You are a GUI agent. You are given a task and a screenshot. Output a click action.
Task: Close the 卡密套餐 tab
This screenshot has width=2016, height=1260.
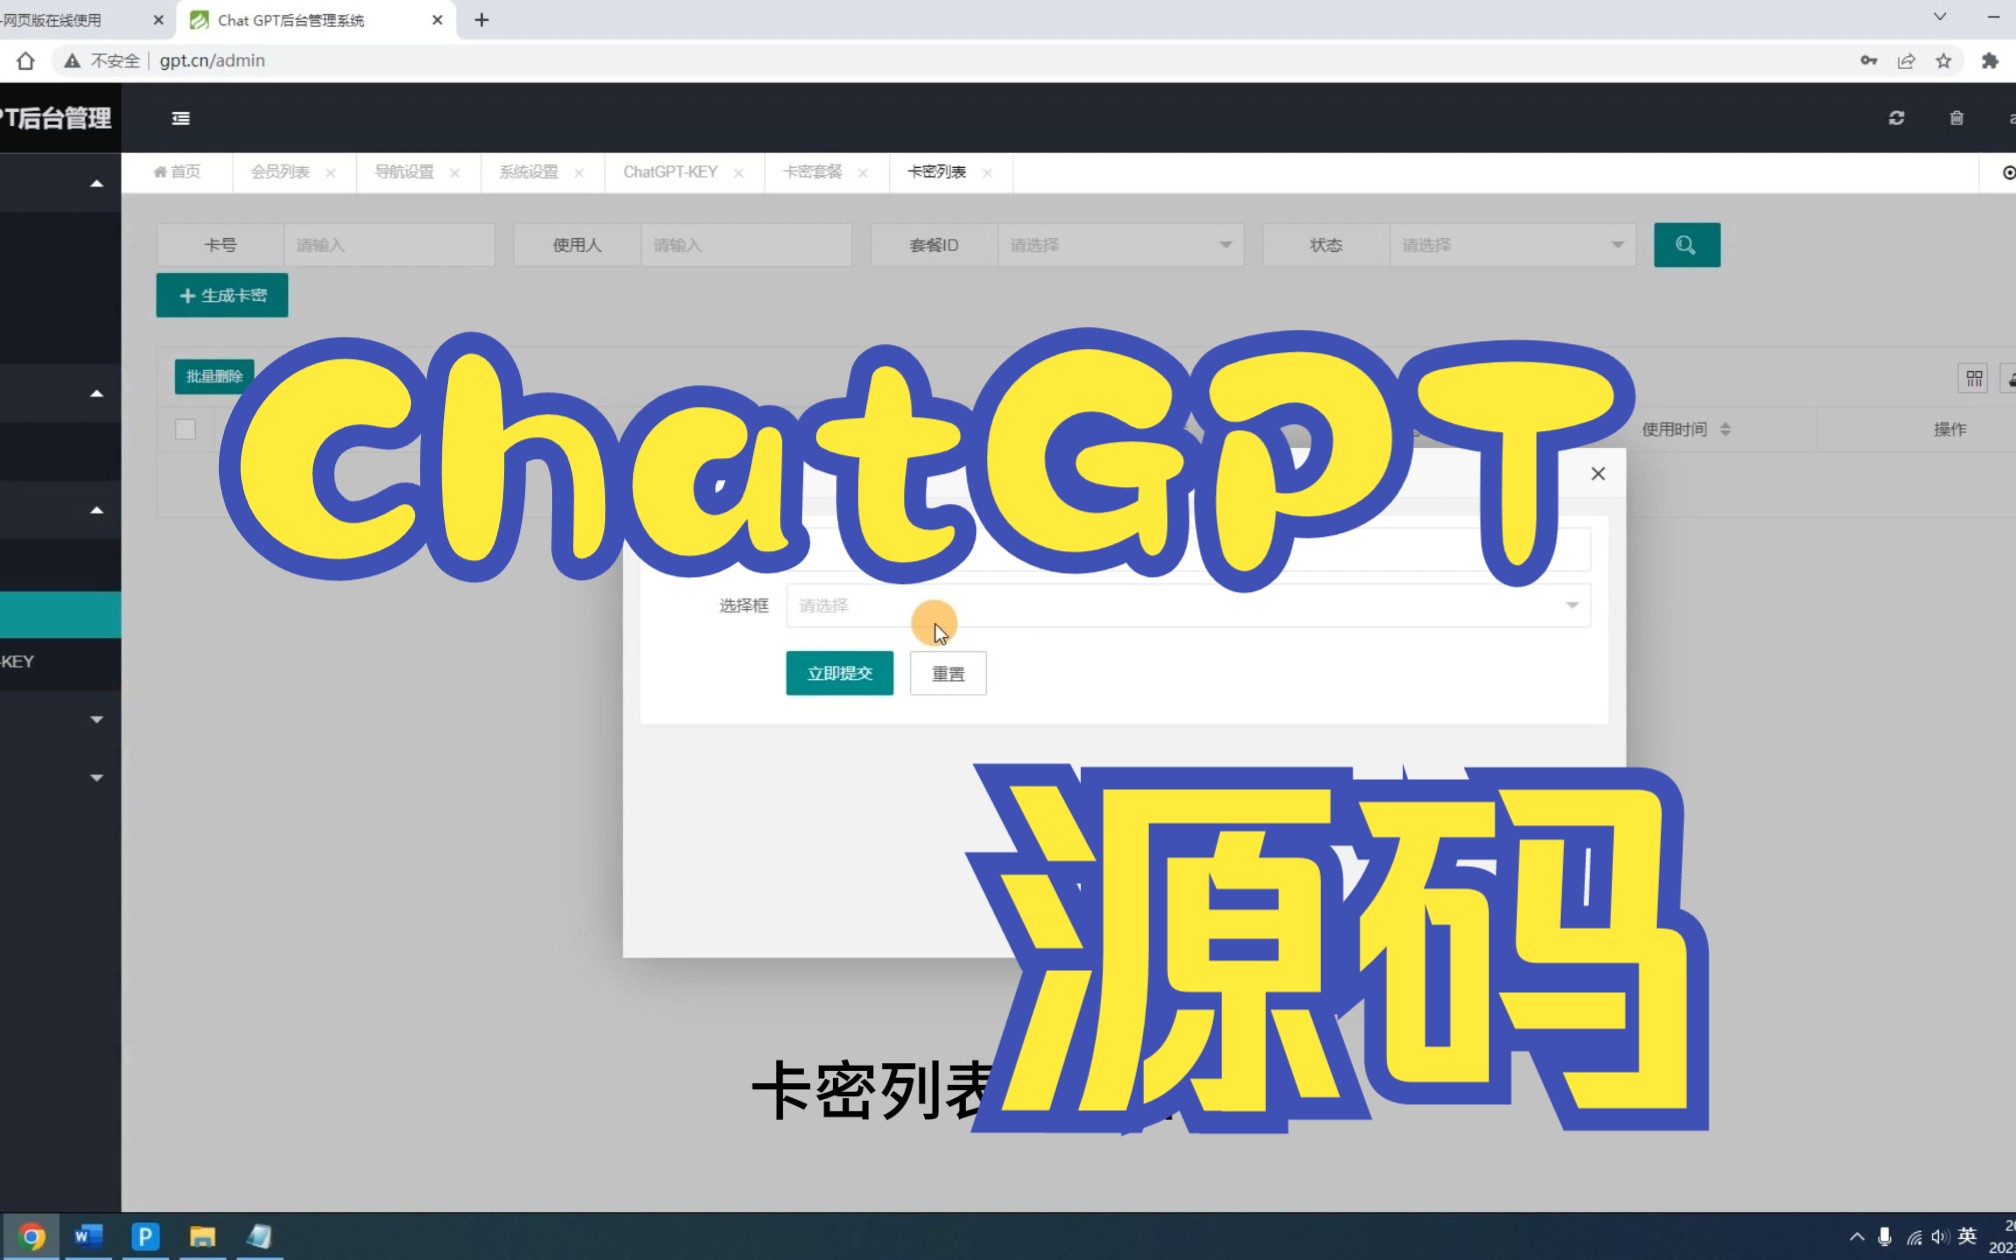pyautogui.click(x=863, y=173)
